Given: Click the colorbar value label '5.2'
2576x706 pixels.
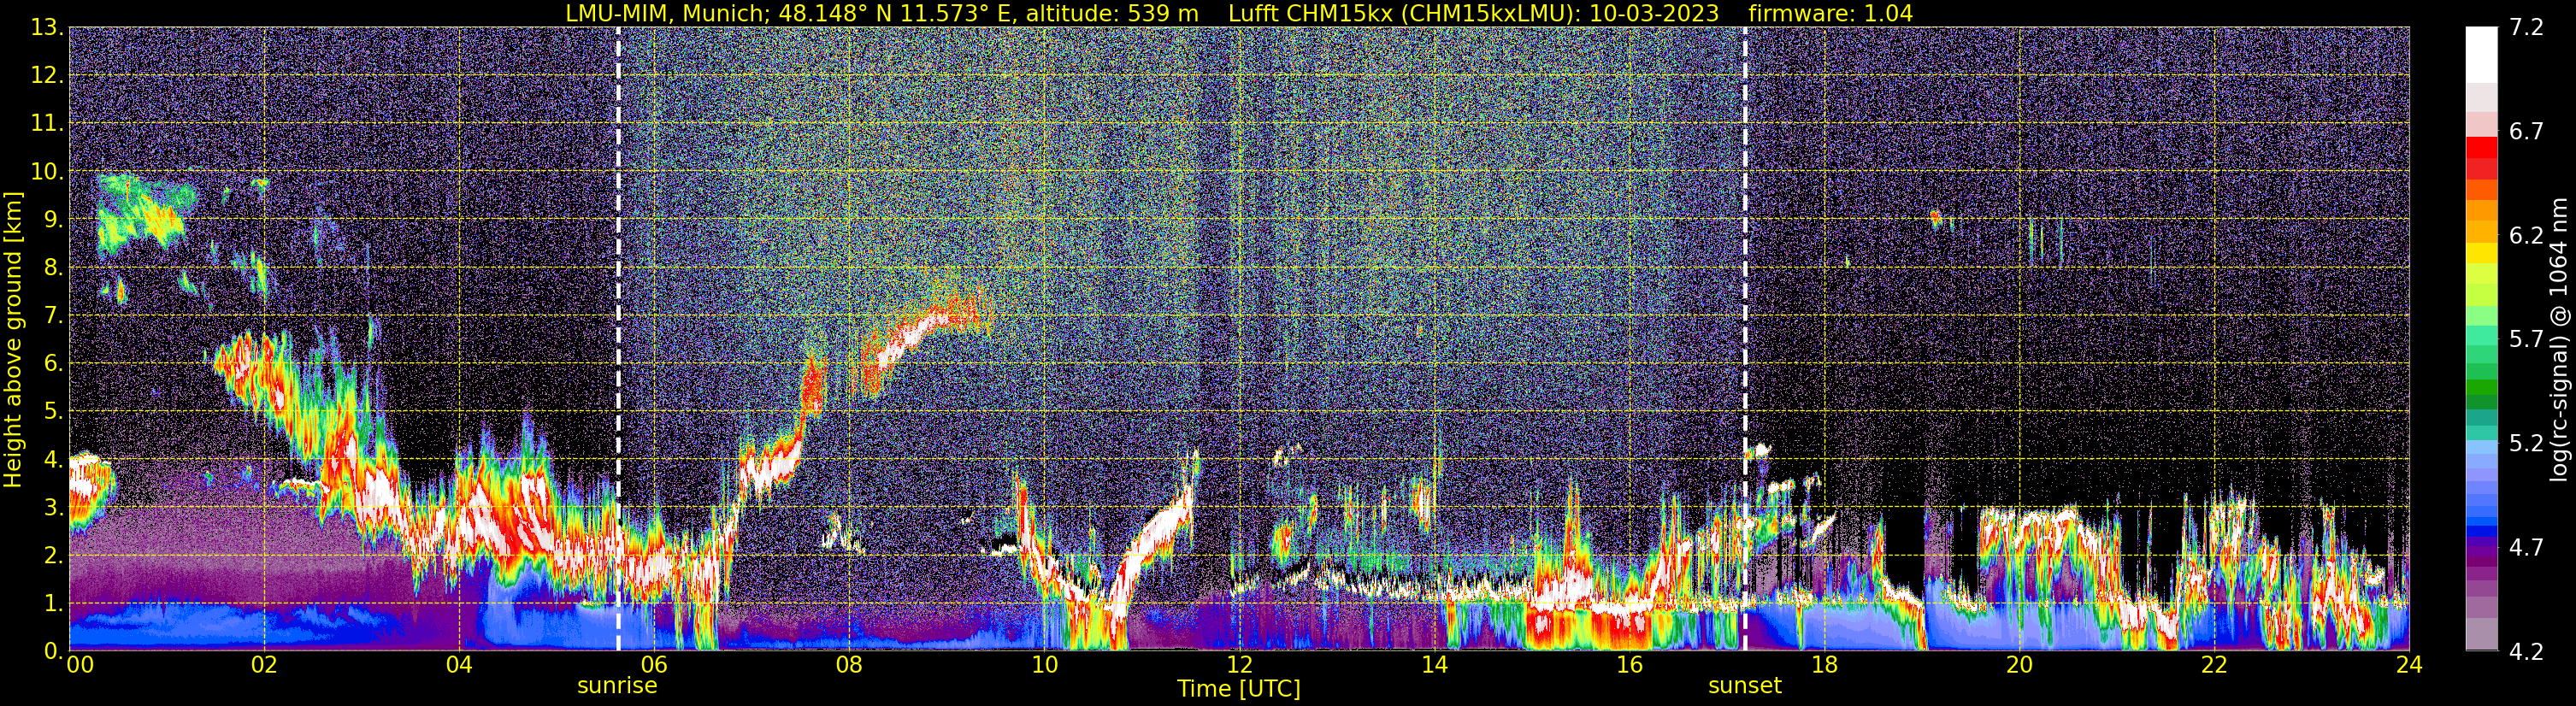Looking at the screenshot, I should coord(2526,444).
